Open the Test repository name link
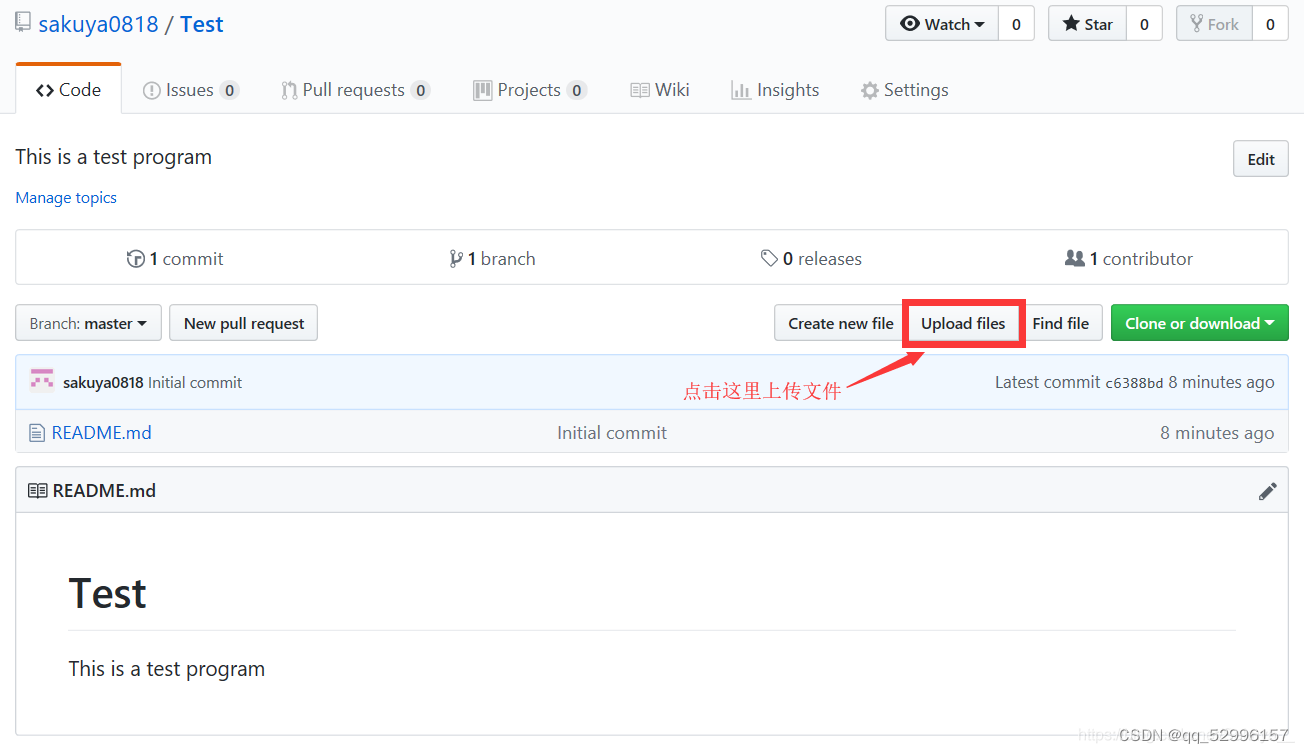This screenshot has height=753, width=1304. pyautogui.click(x=202, y=24)
